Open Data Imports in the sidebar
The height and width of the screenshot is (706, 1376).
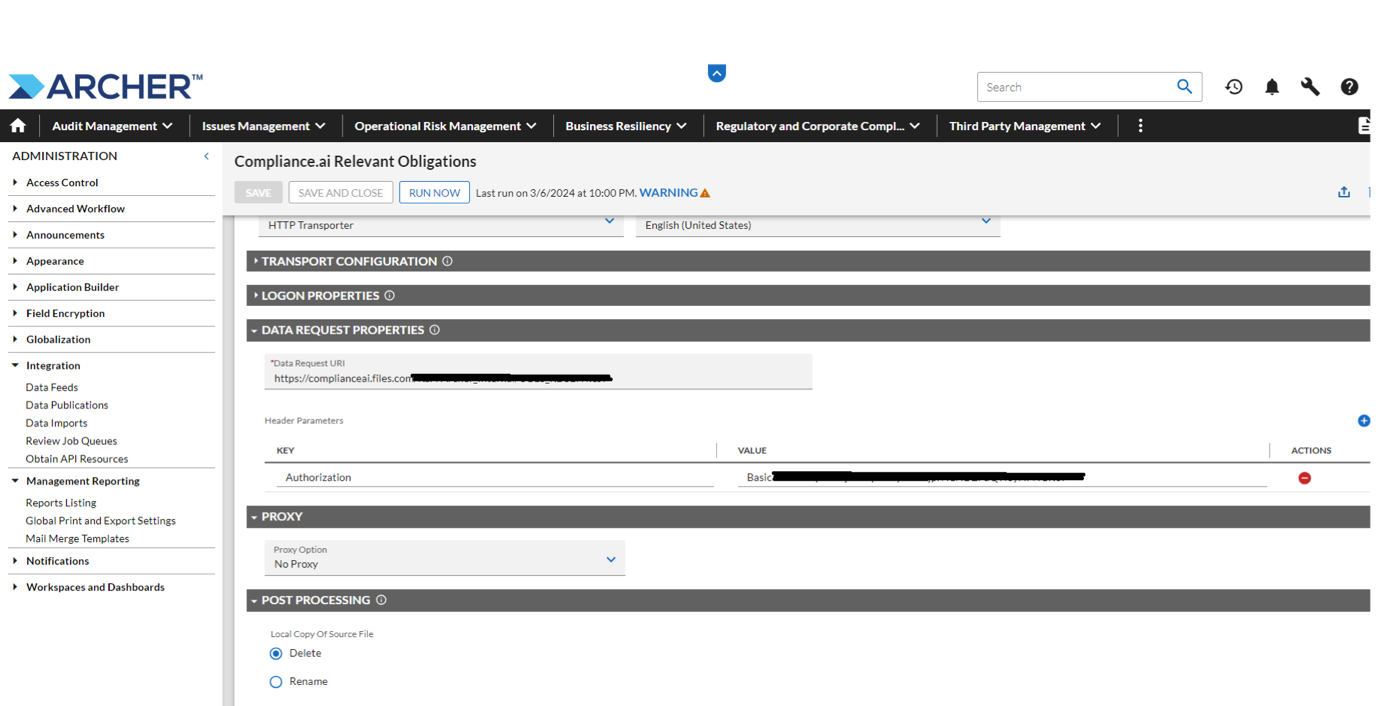(57, 423)
